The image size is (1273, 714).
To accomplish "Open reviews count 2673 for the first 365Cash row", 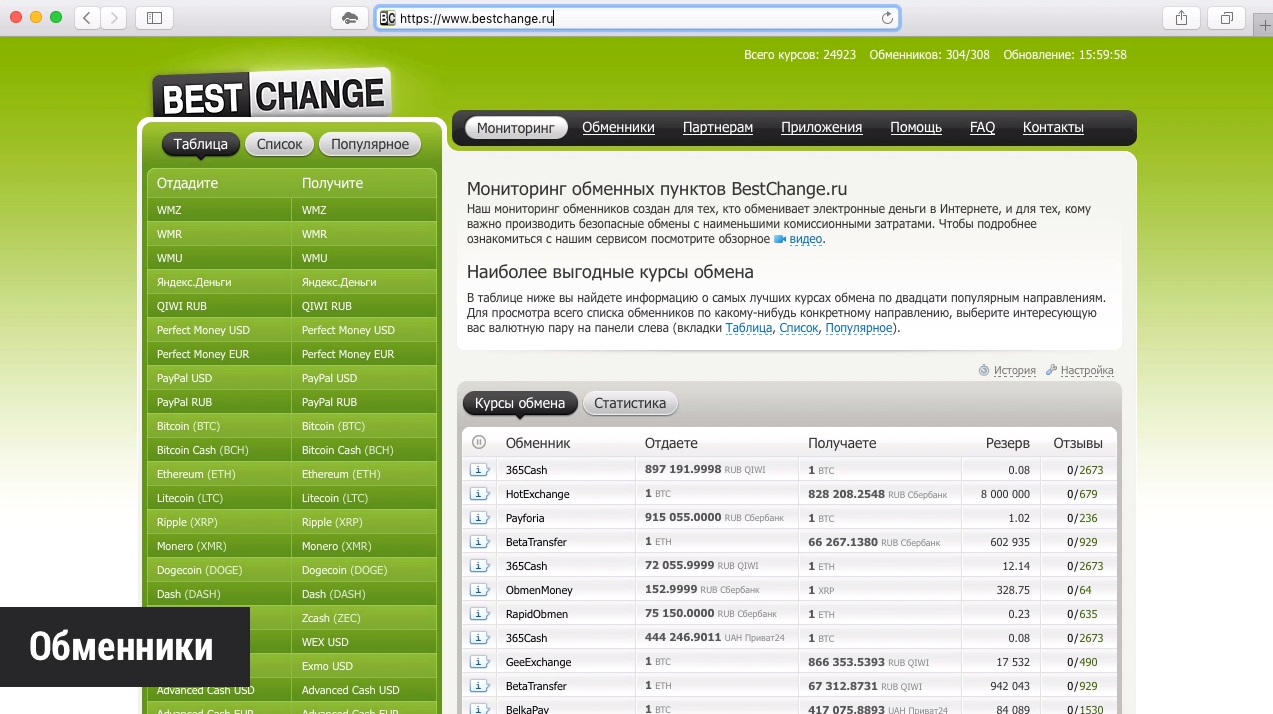I will 1090,470.
